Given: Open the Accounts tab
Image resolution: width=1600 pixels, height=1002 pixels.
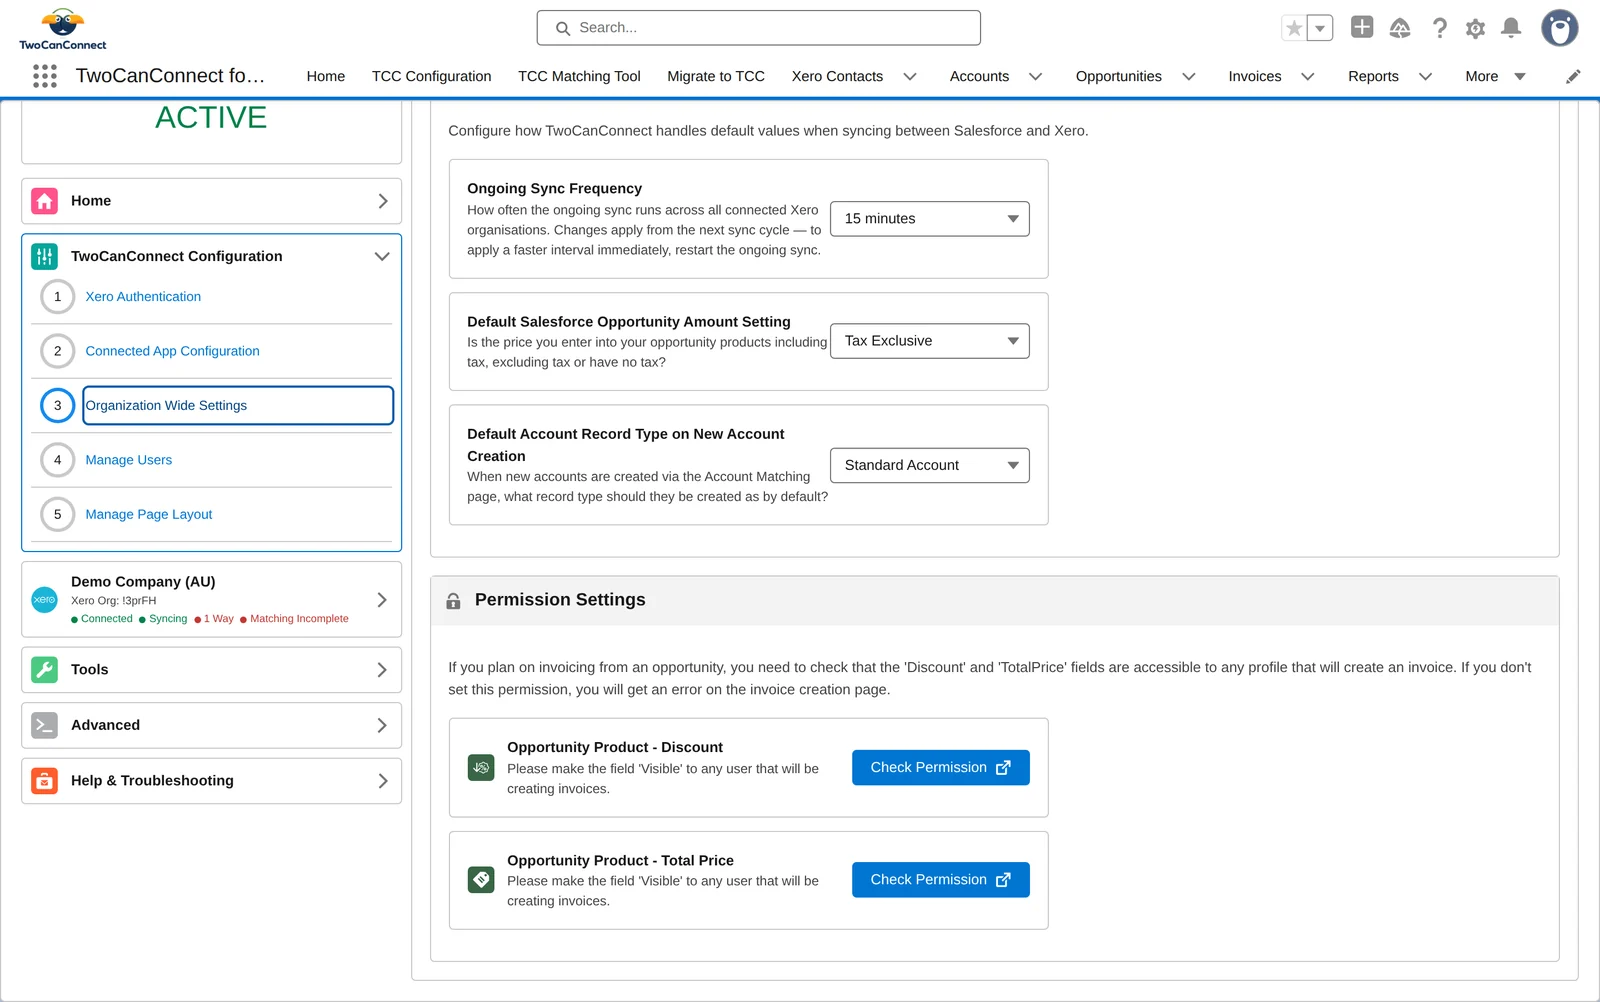Looking at the screenshot, I should coord(979,77).
